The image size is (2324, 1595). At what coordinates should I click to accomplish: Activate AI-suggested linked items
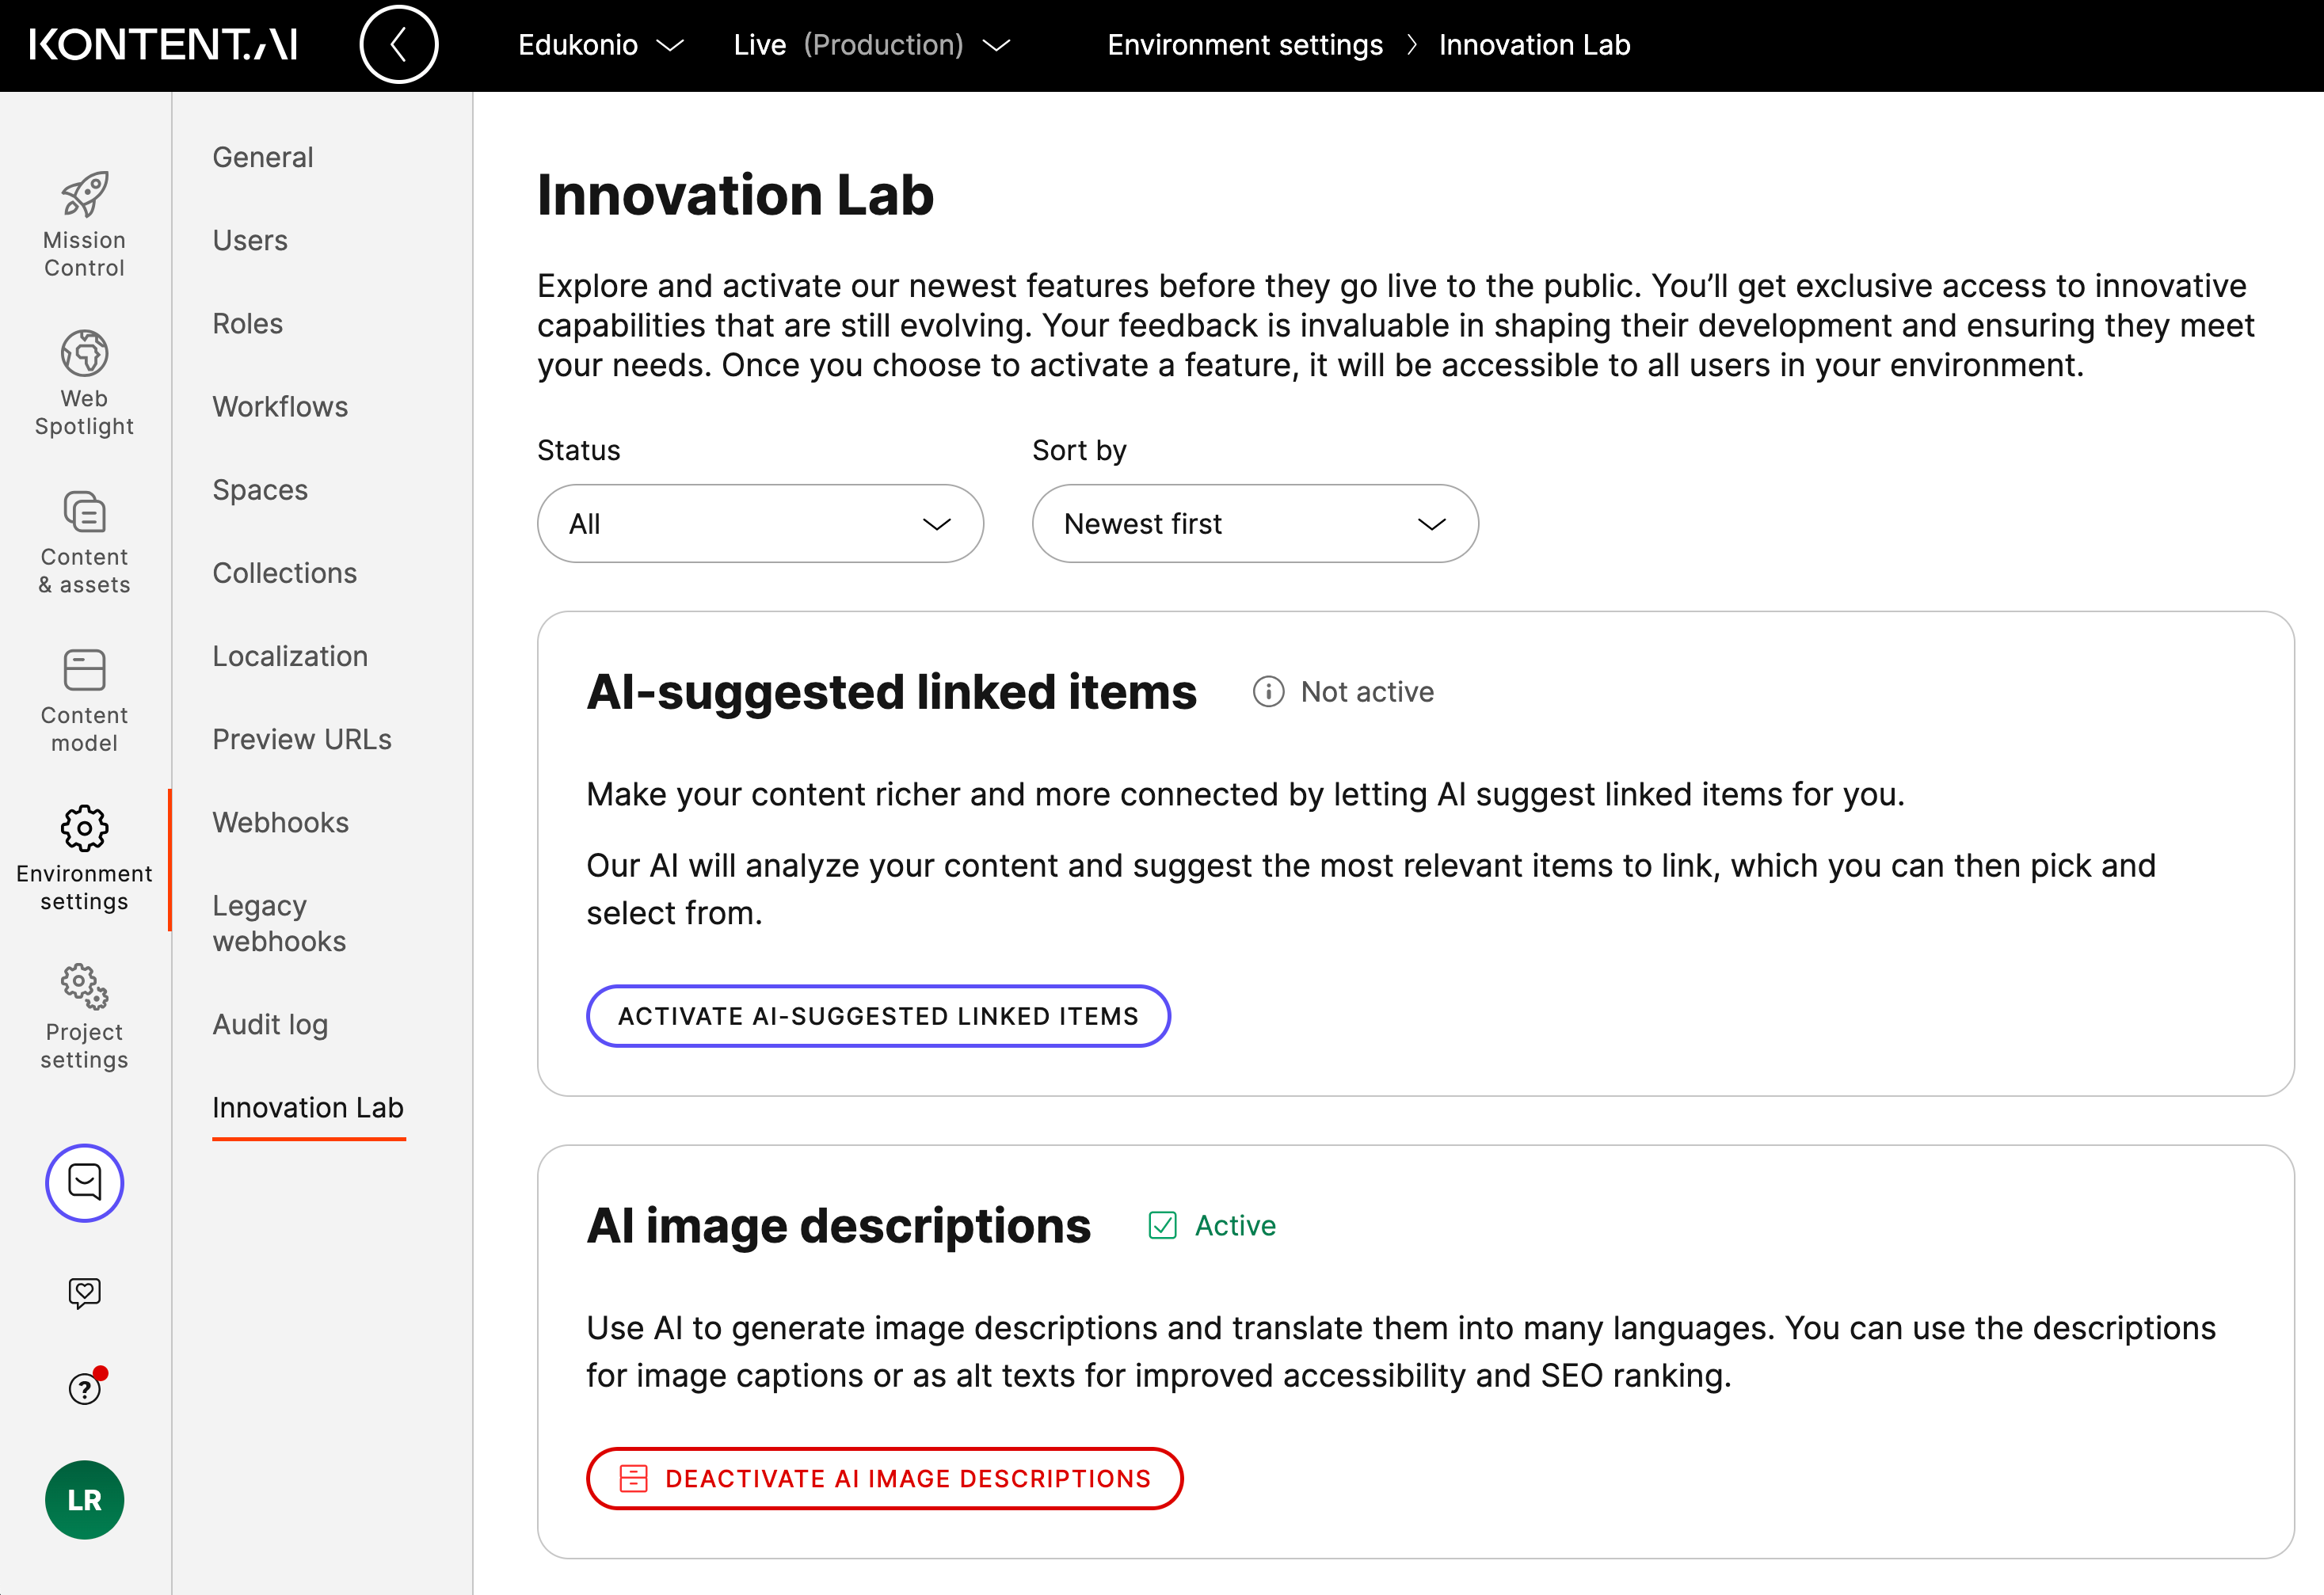point(877,1015)
